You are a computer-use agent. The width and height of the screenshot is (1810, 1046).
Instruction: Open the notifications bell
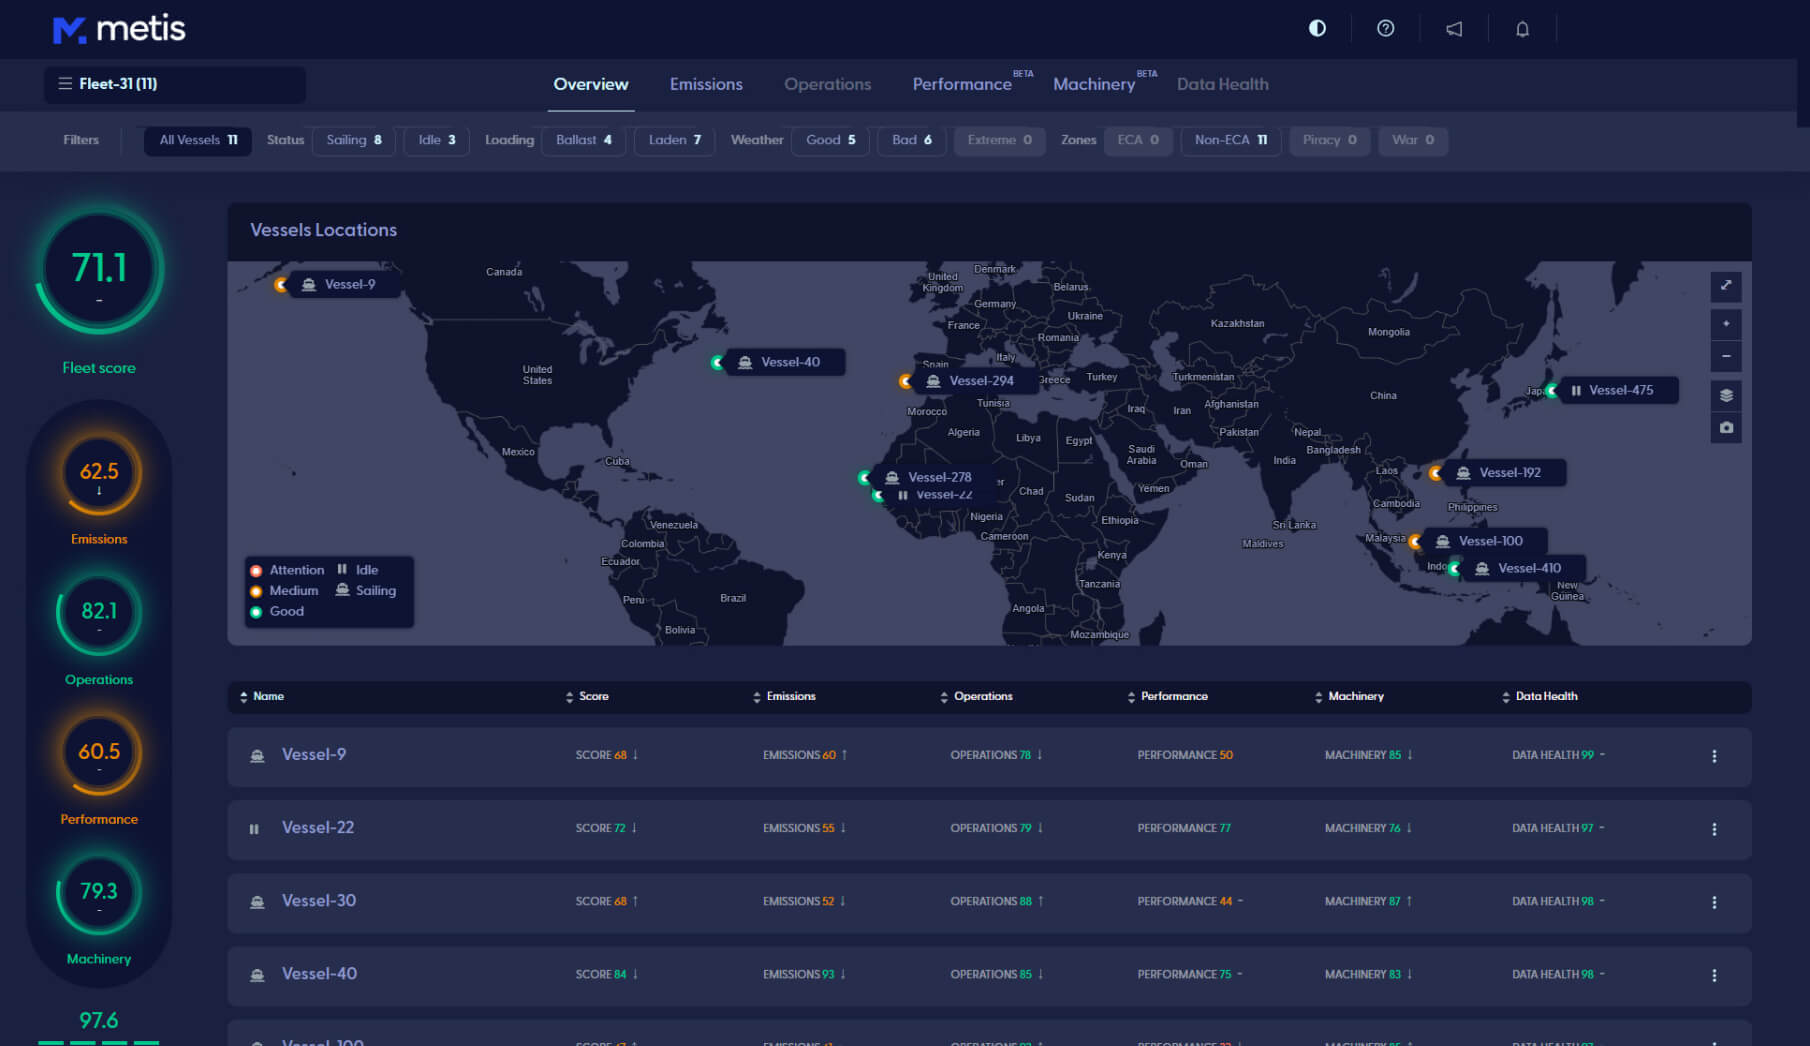[1522, 29]
